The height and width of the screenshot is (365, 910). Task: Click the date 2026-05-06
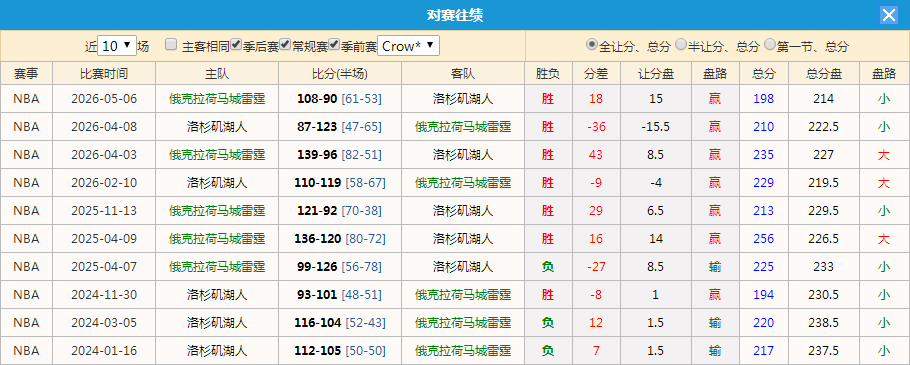coord(104,99)
